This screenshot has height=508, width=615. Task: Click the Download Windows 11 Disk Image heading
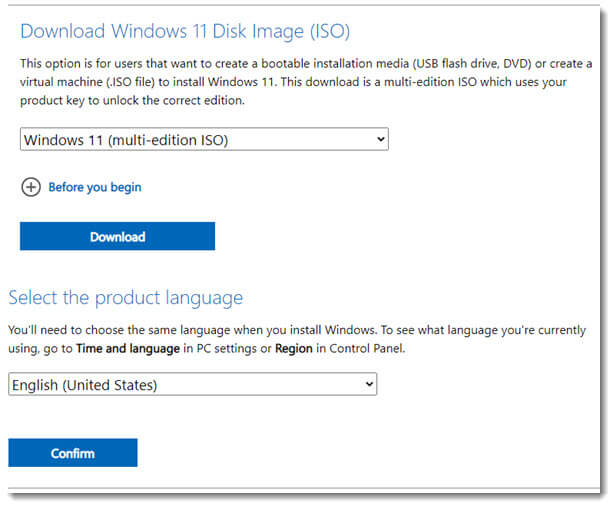click(x=185, y=31)
